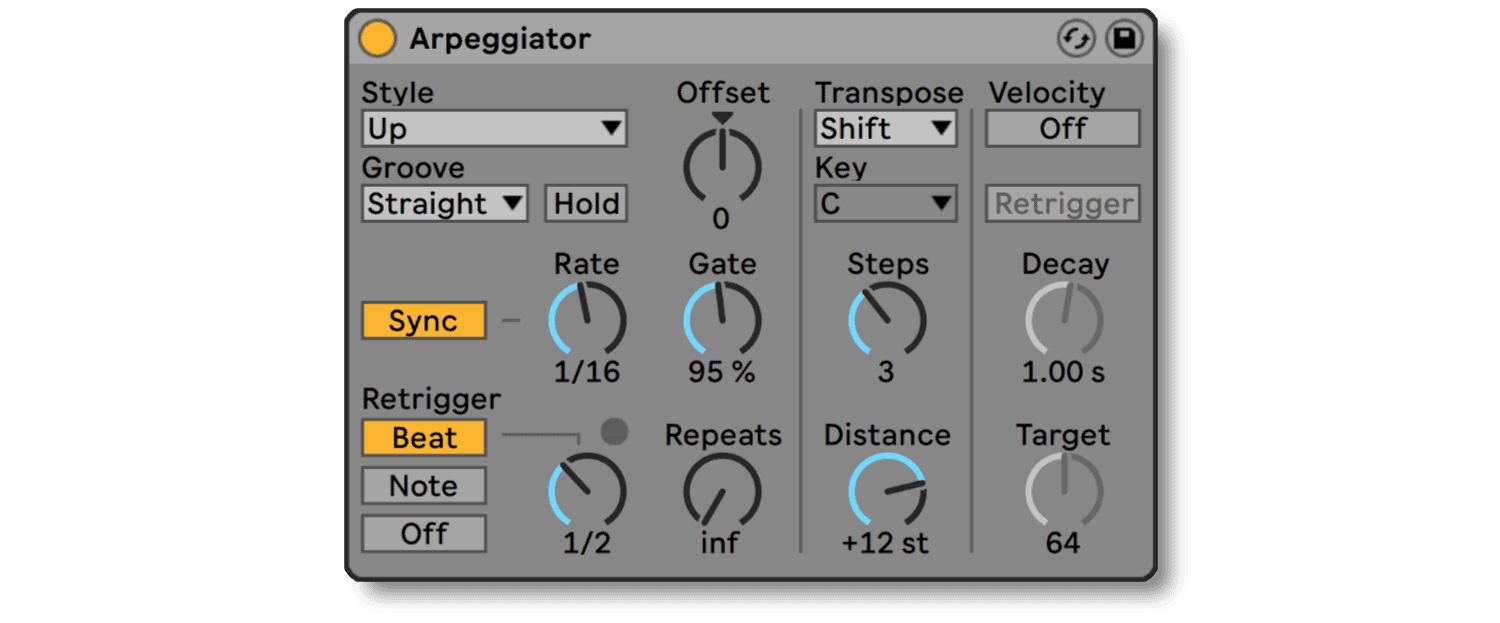Click the Repeats knob

tap(722, 492)
